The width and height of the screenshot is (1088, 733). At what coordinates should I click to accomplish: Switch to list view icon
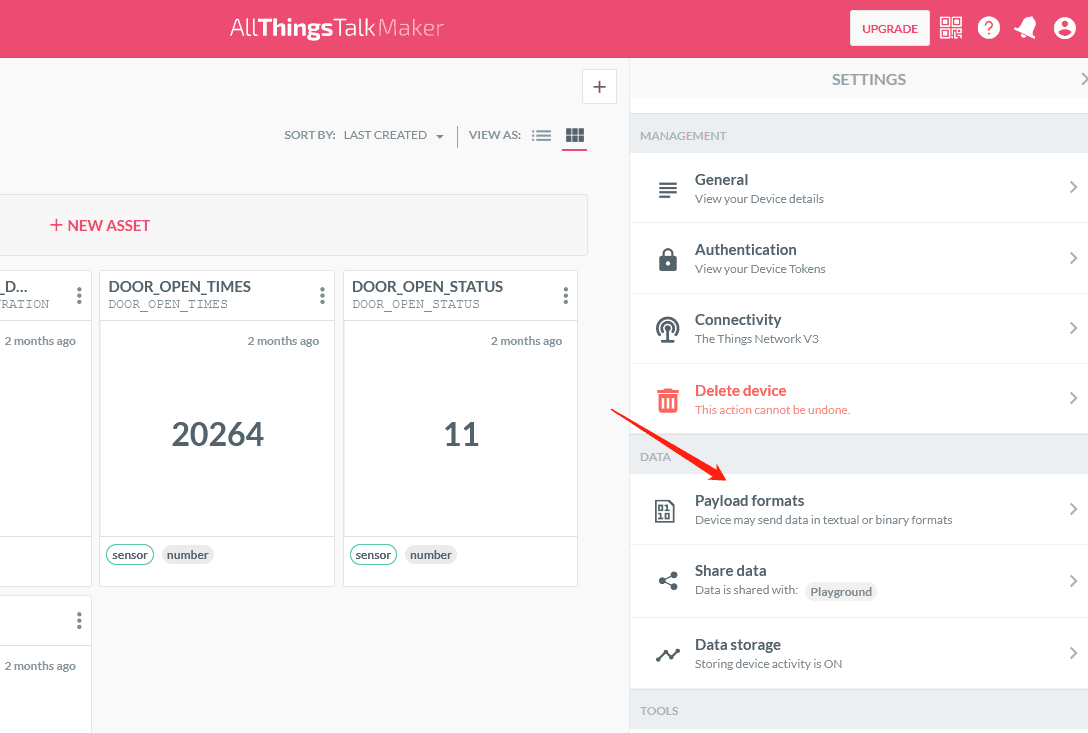coord(541,135)
